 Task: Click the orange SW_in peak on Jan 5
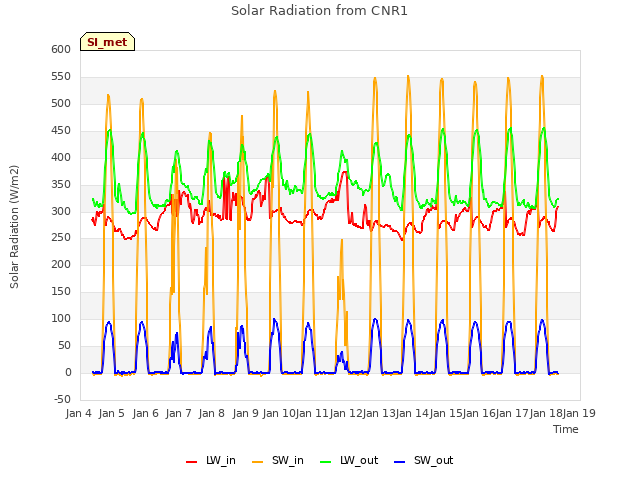[108, 96]
